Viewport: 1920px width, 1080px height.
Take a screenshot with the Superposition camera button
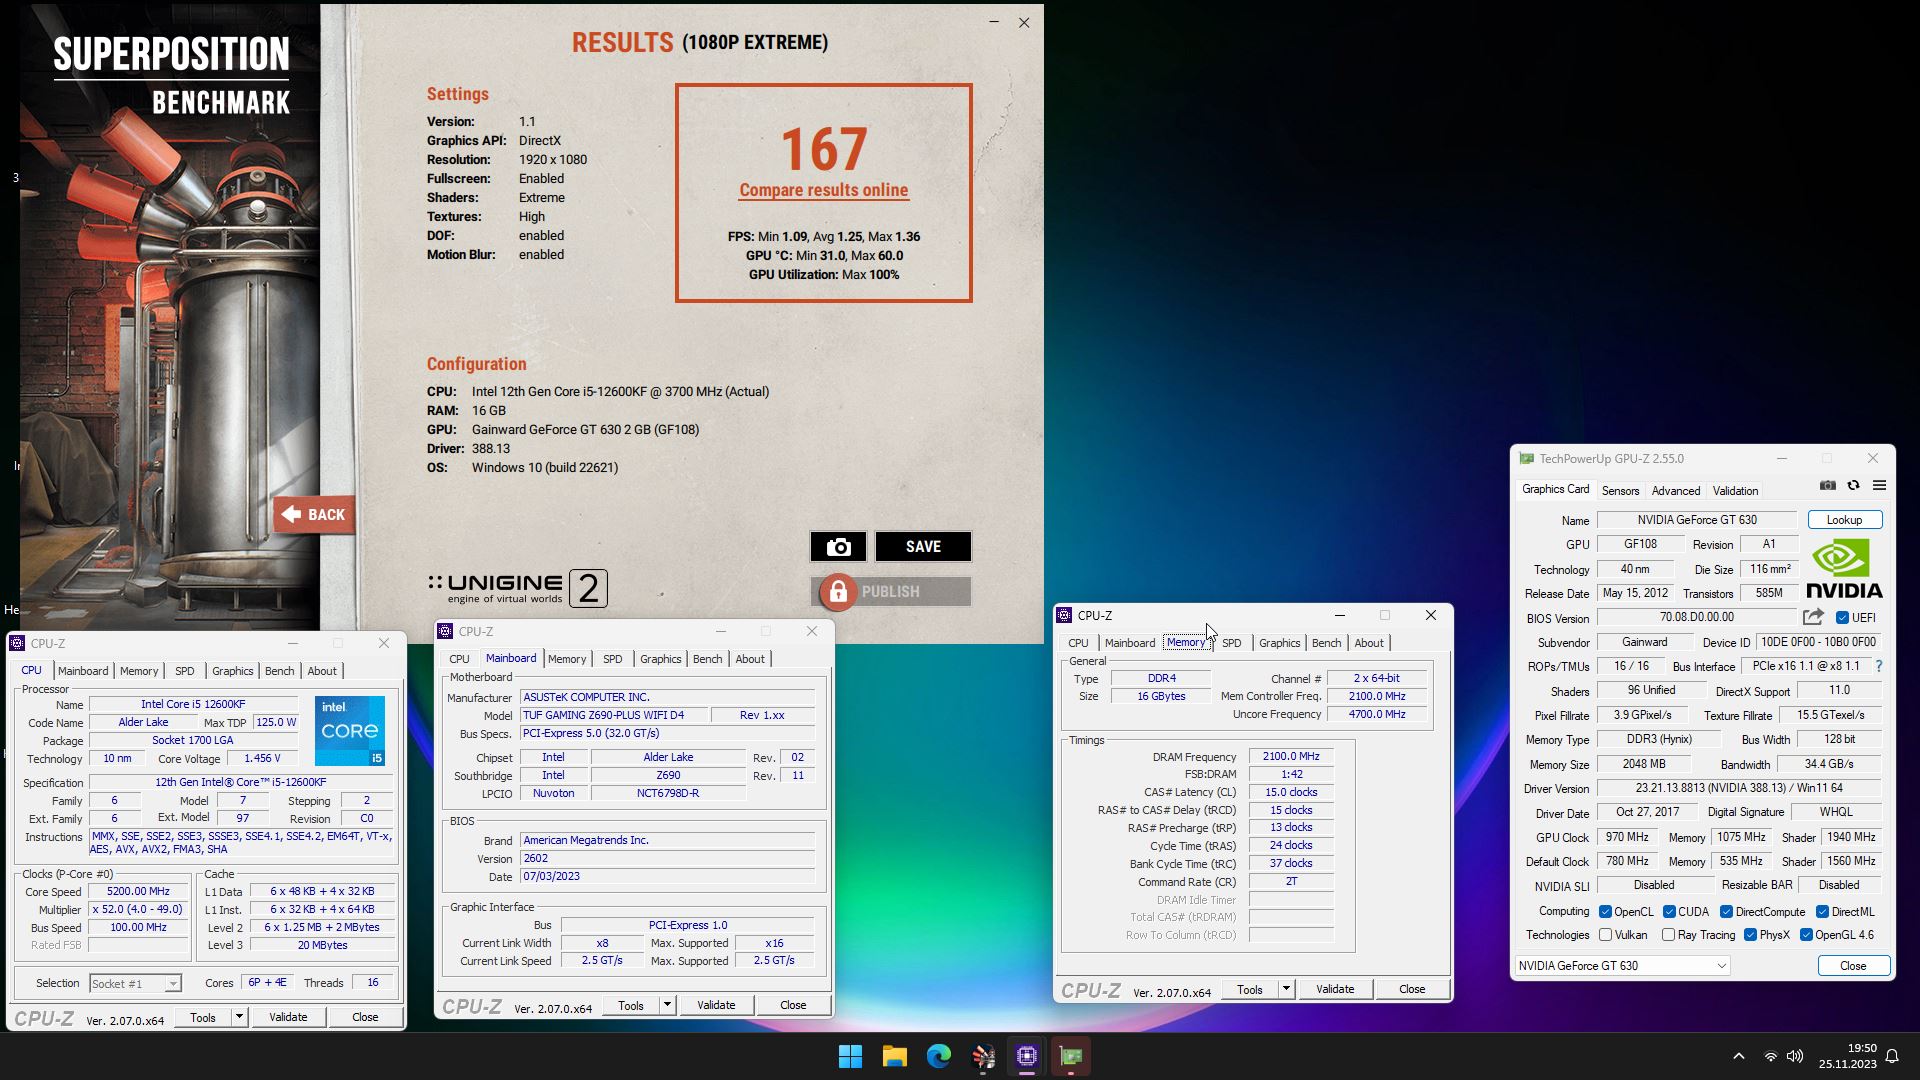click(838, 547)
